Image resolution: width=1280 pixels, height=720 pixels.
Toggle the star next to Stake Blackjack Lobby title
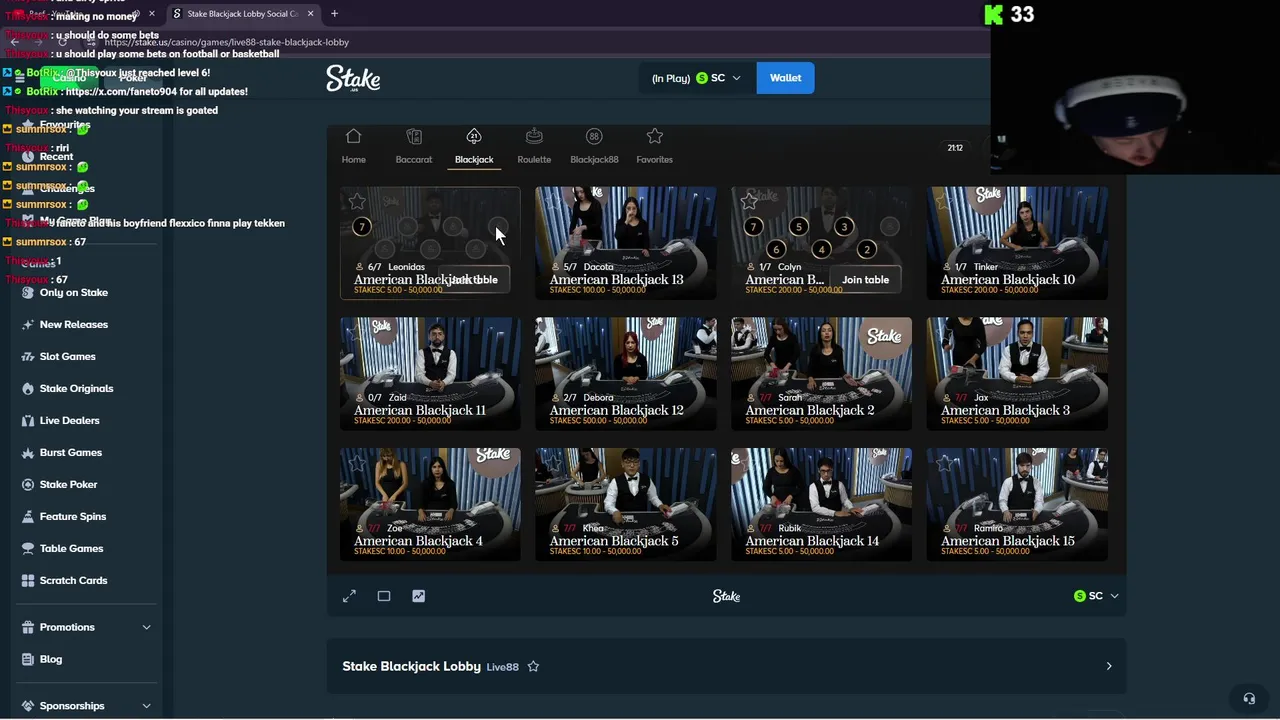coord(533,666)
